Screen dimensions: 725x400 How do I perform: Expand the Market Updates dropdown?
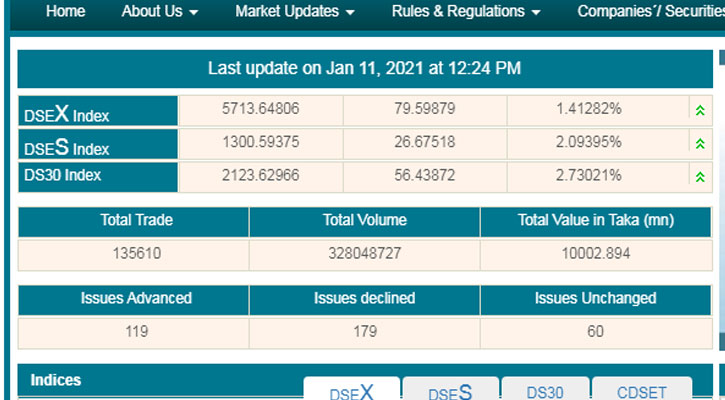click(295, 12)
